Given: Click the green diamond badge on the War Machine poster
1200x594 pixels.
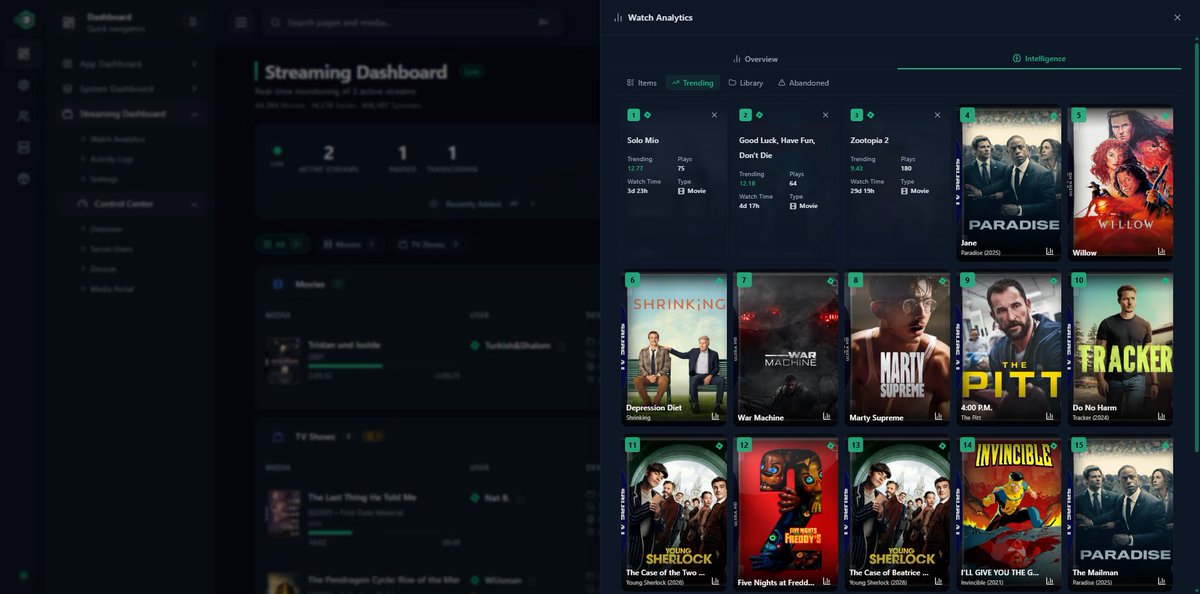Looking at the screenshot, I should [x=829, y=280].
